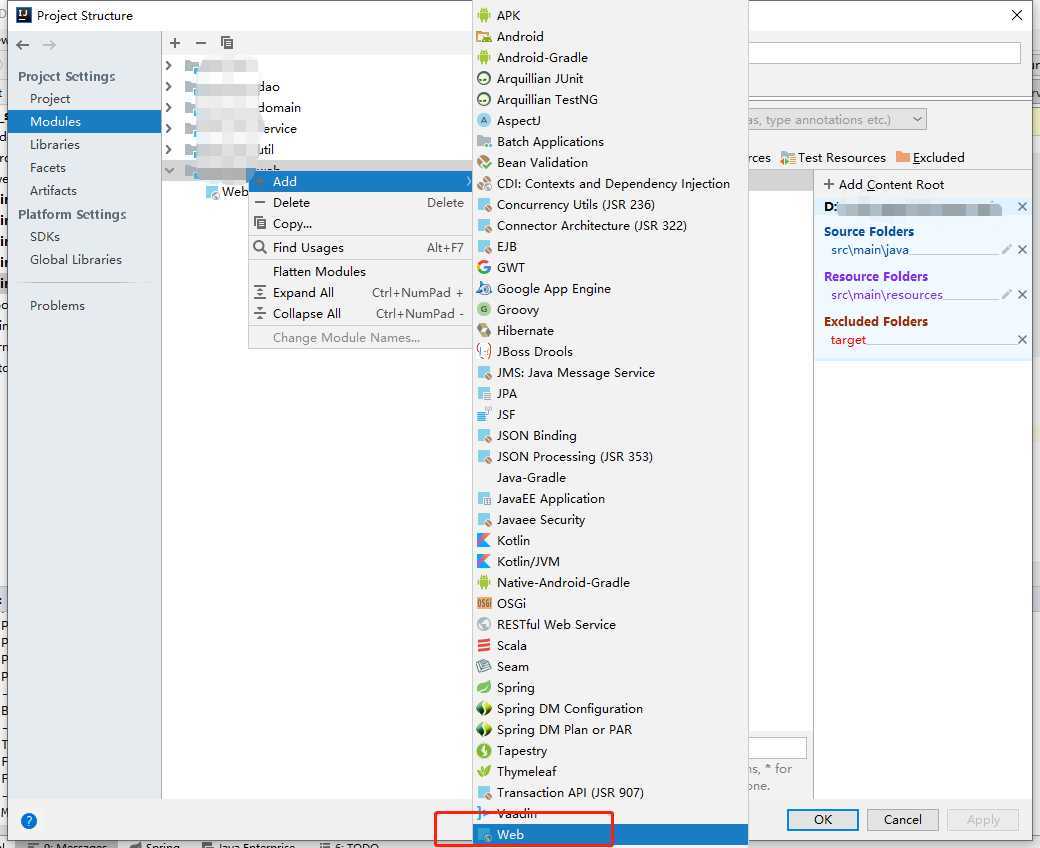This screenshot has width=1040, height=848.
Task: Collapse the expanded module containing Web
Action: click(170, 170)
